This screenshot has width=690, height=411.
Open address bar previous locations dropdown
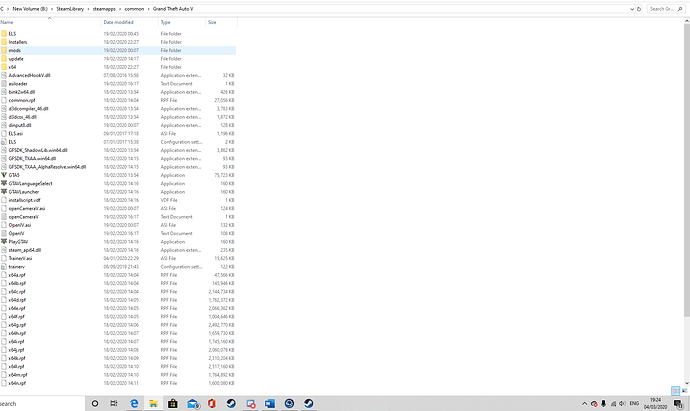tap(632, 9)
